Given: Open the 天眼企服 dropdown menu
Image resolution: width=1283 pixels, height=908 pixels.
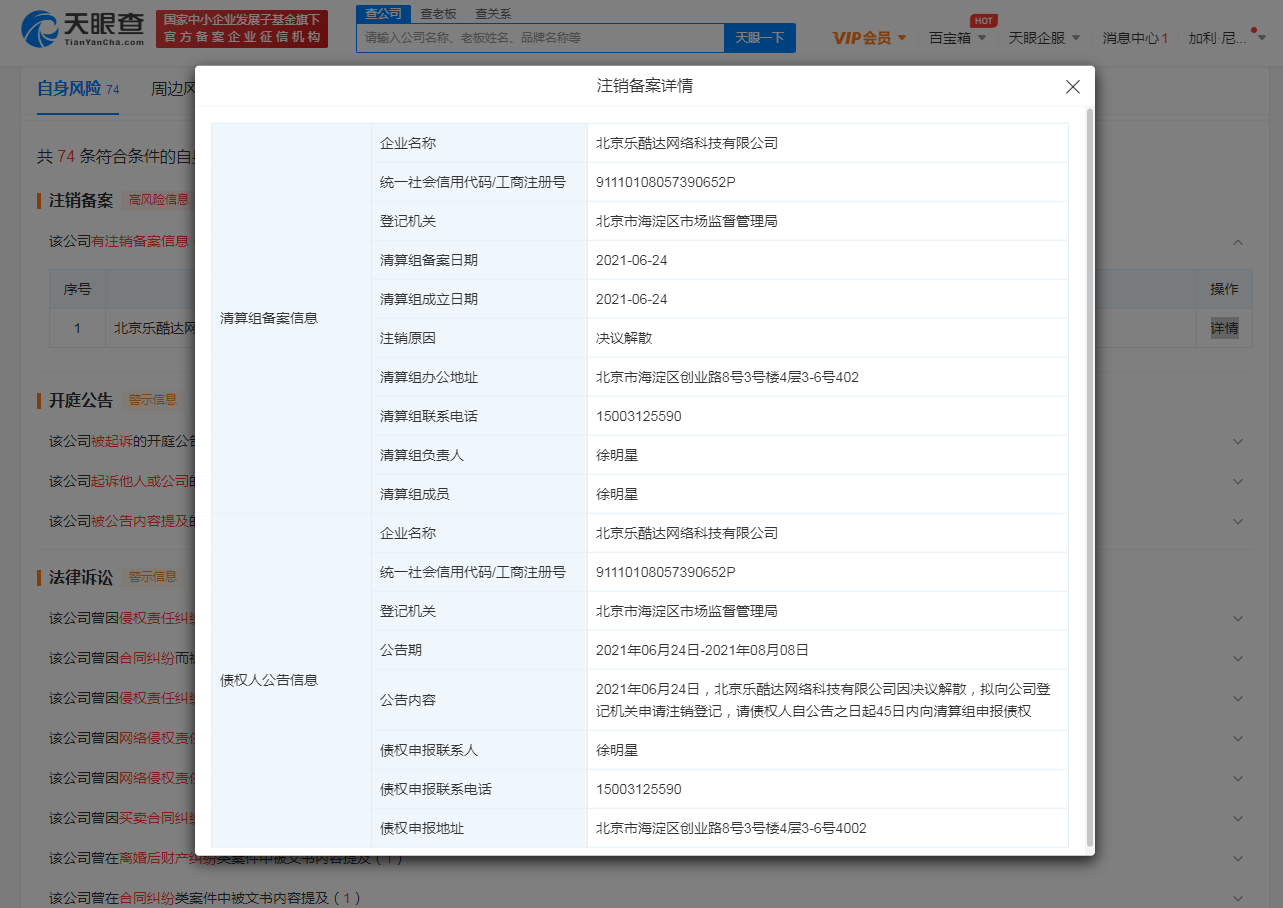Looking at the screenshot, I should (x=1043, y=38).
